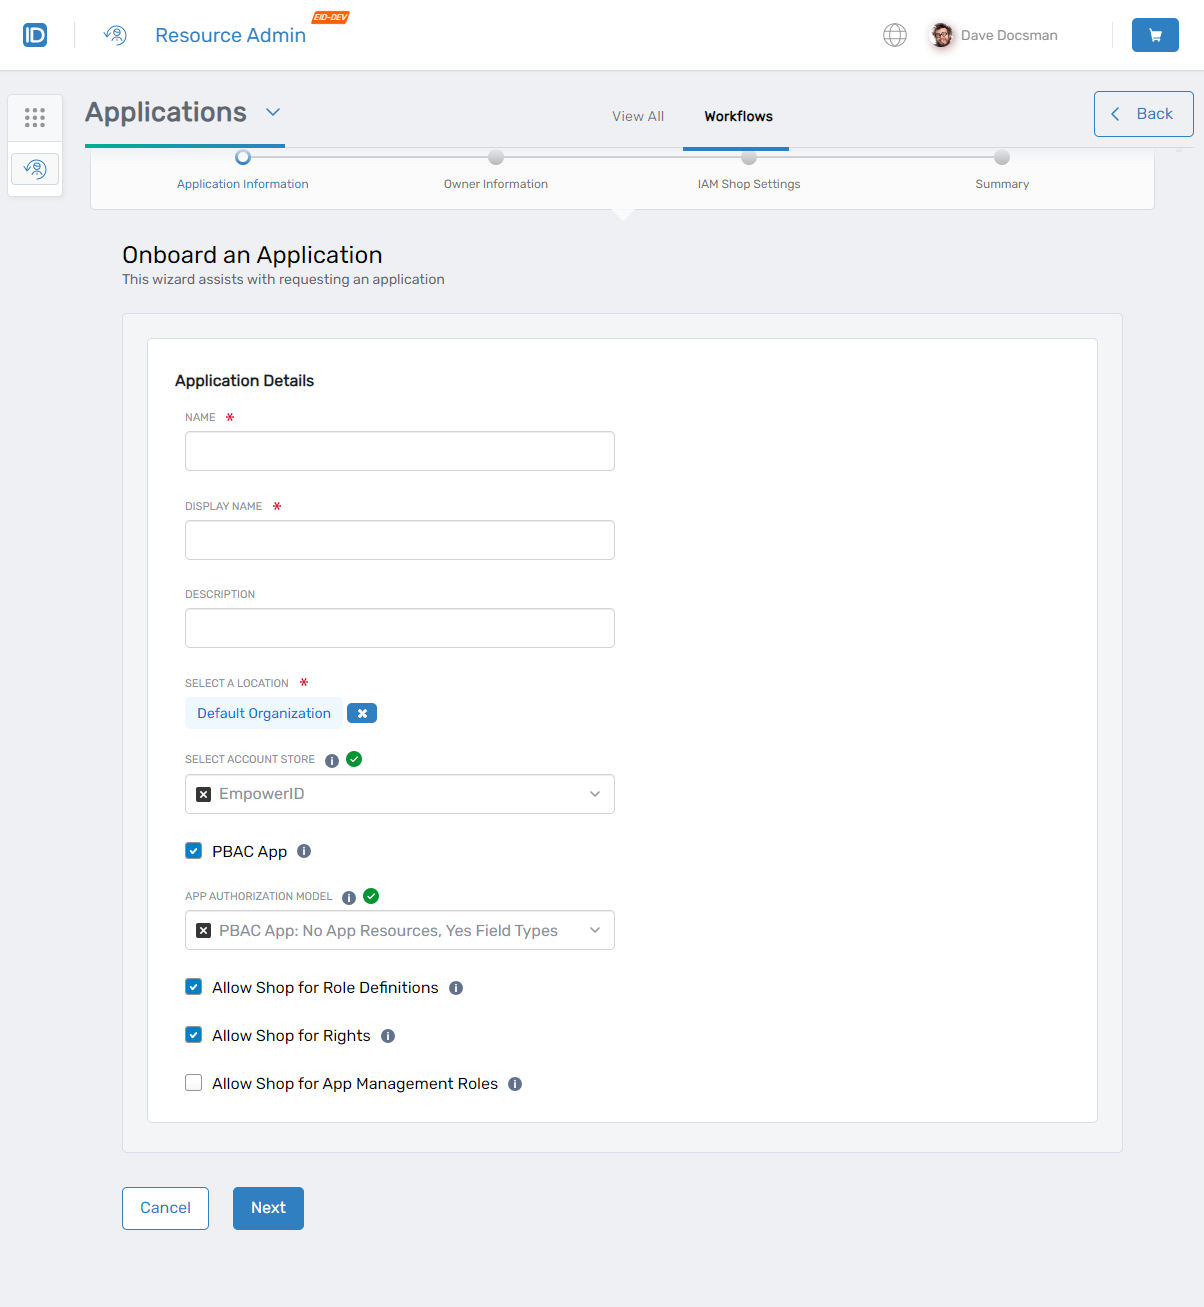Remove the Default Organization location chip

361,712
